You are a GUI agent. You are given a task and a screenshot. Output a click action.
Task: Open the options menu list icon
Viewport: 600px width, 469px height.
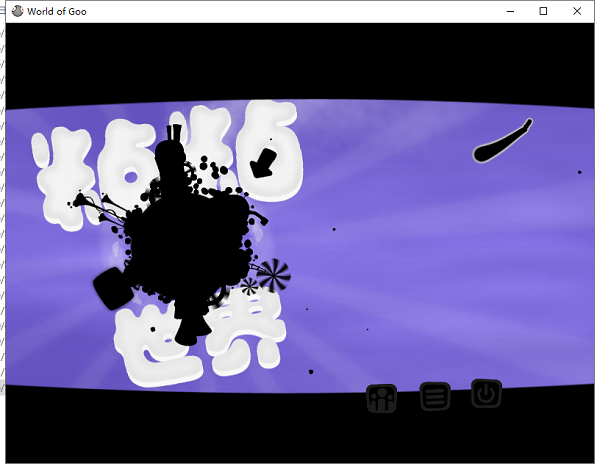point(435,396)
